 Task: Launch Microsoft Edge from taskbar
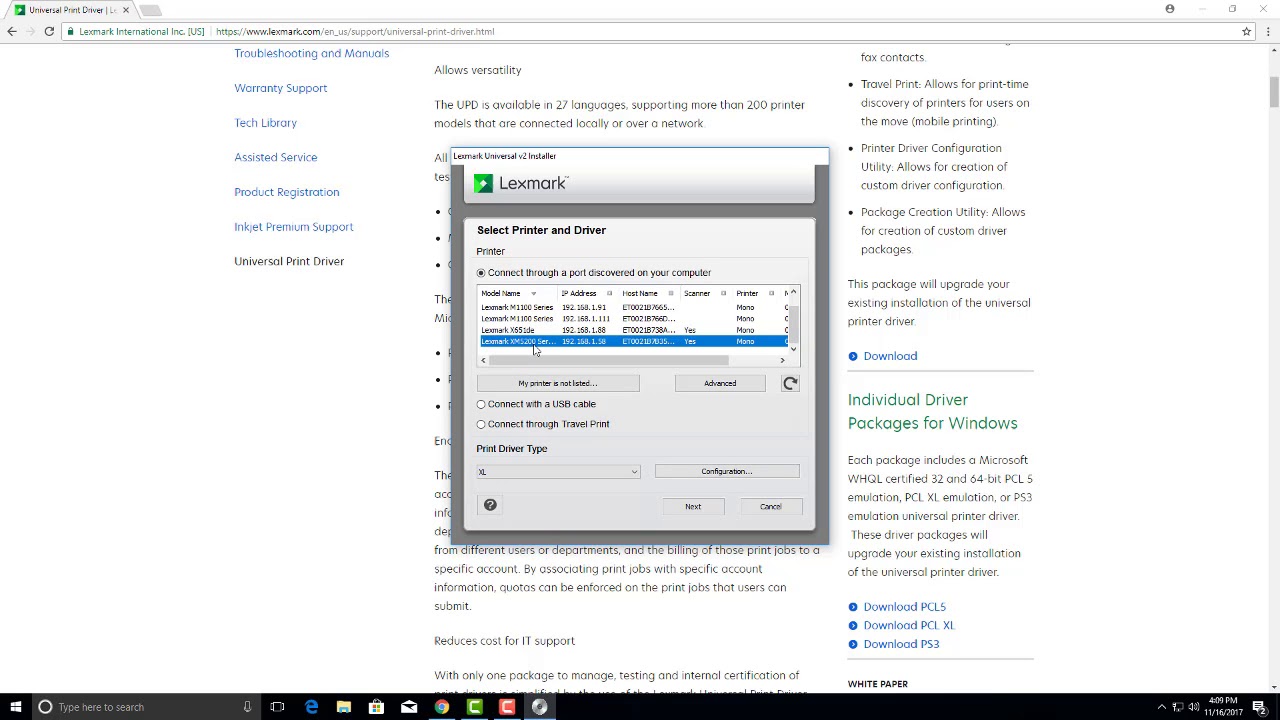(311, 707)
